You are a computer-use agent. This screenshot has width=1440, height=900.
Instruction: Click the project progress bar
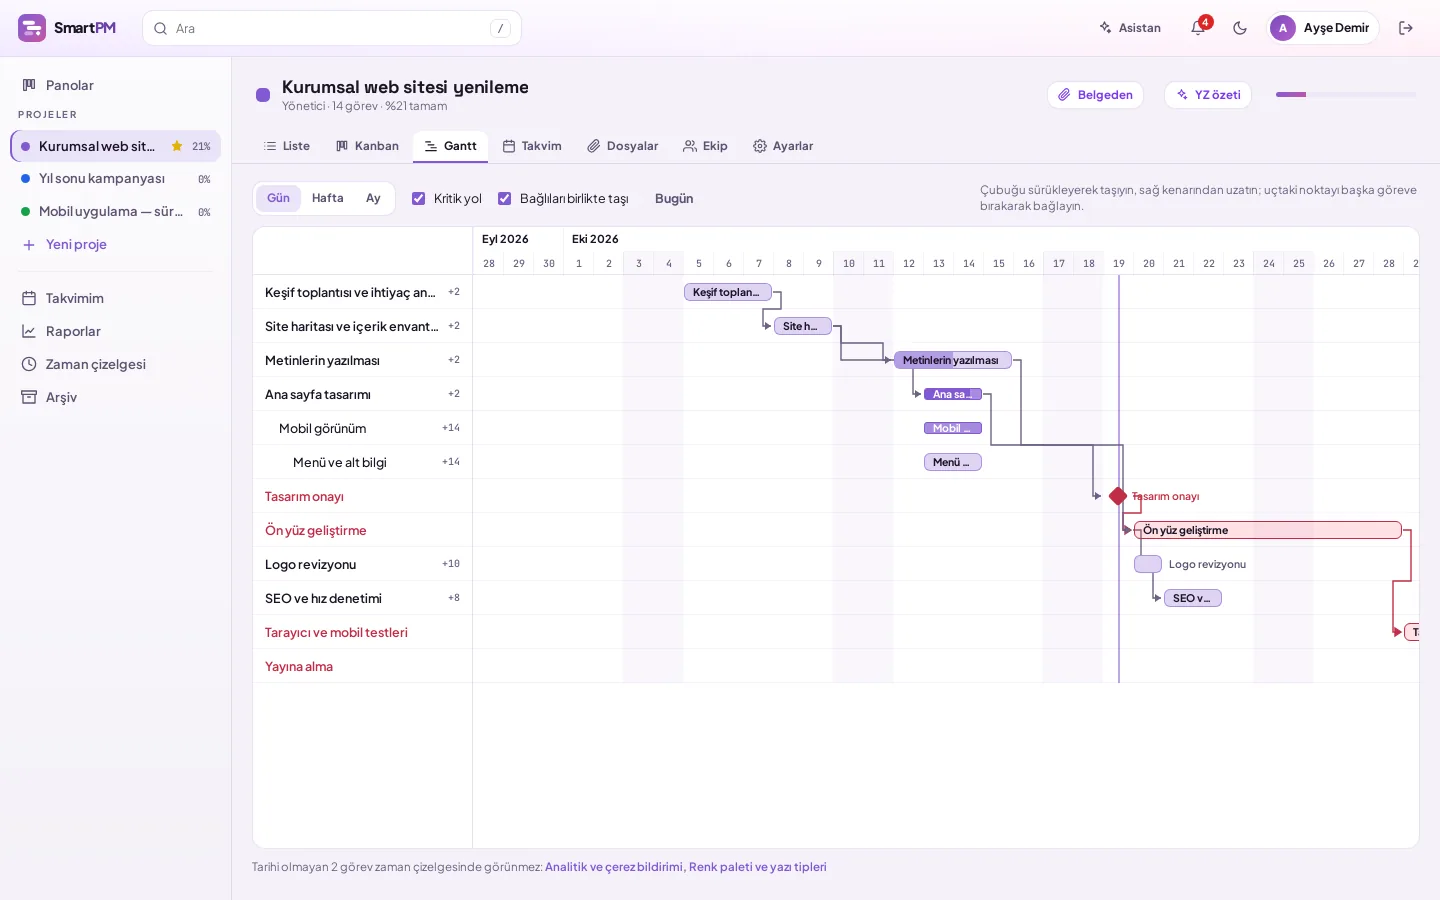[x=1346, y=95]
